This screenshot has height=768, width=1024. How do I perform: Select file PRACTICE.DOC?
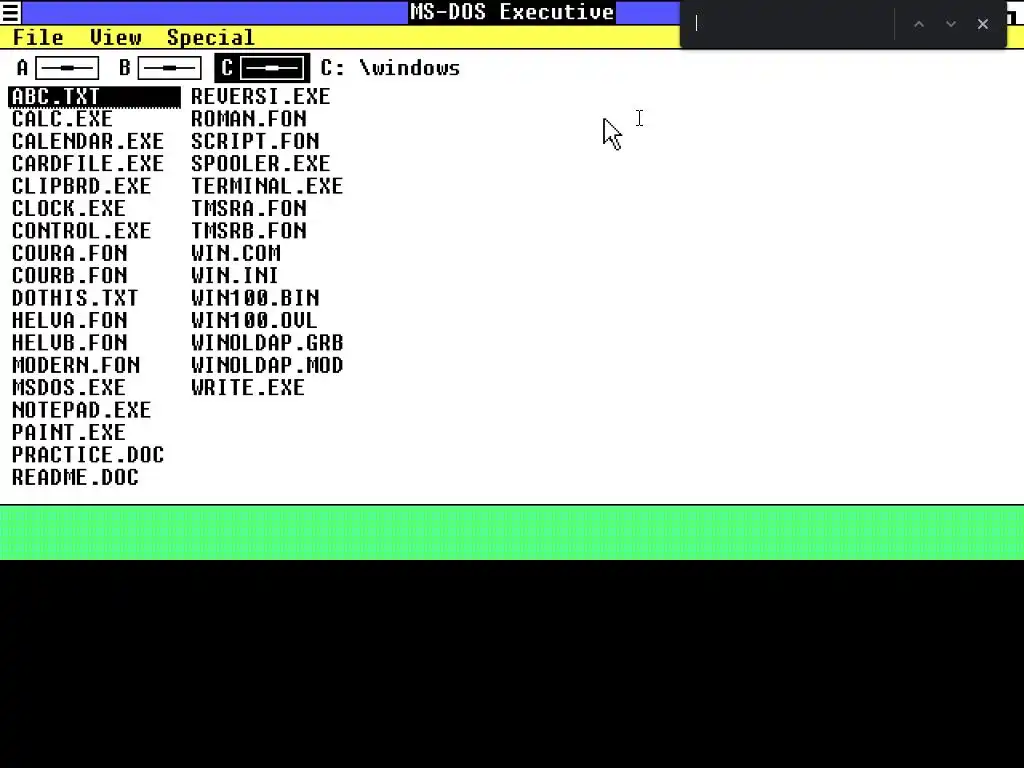88,455
